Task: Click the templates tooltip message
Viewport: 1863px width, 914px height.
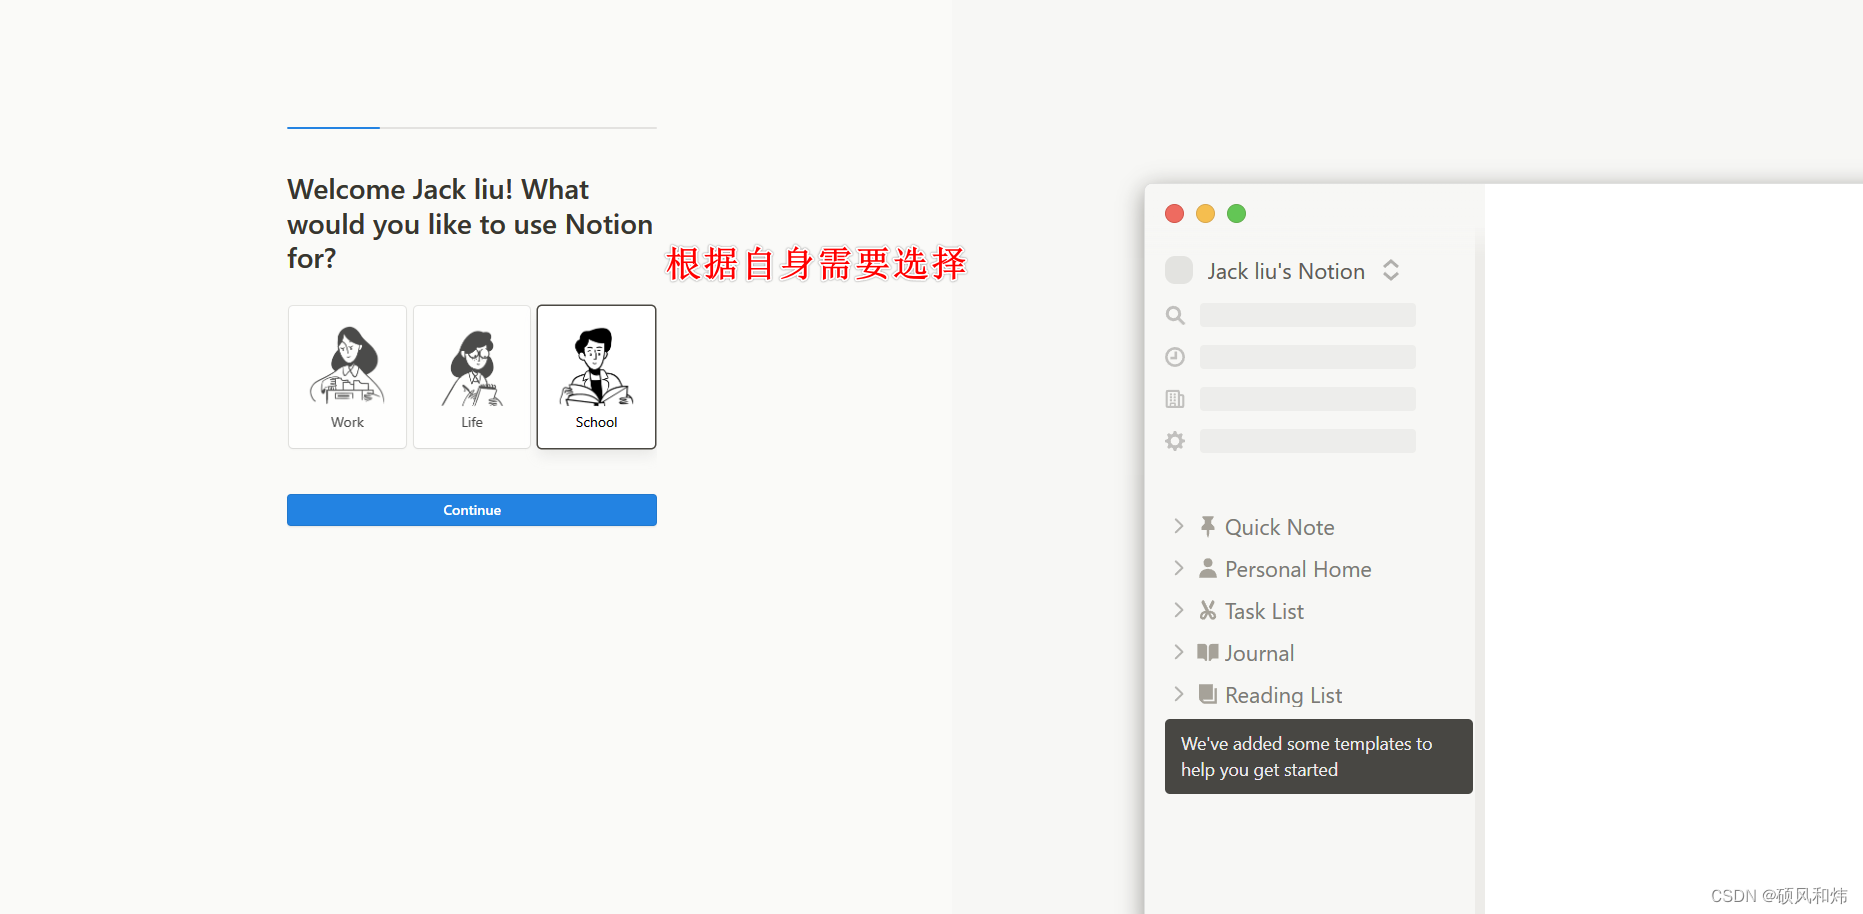Action: click(x=1319, y=756)
